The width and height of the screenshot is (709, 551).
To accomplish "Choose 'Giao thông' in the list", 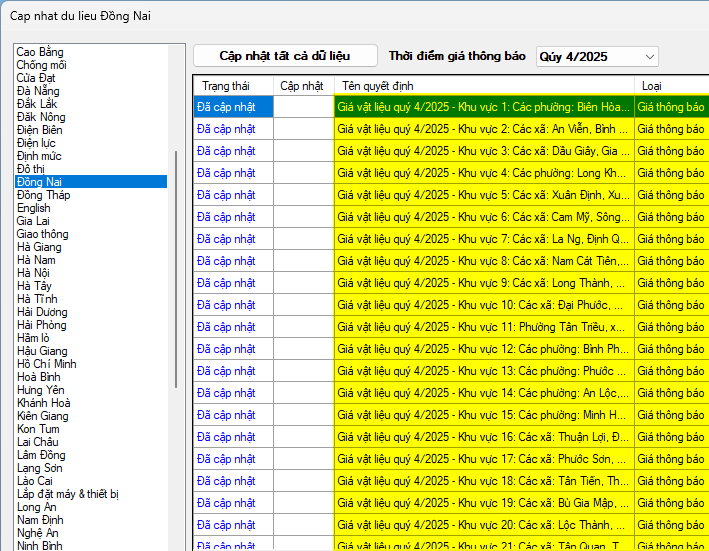I will pyautogui.click(x=43, y=234).
